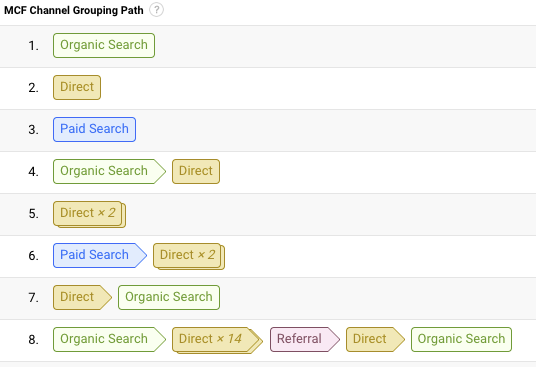This screenshot has width=536, height=367.
Task: Pick the Organic Search chip in row 7
Action: coord(169,298)
